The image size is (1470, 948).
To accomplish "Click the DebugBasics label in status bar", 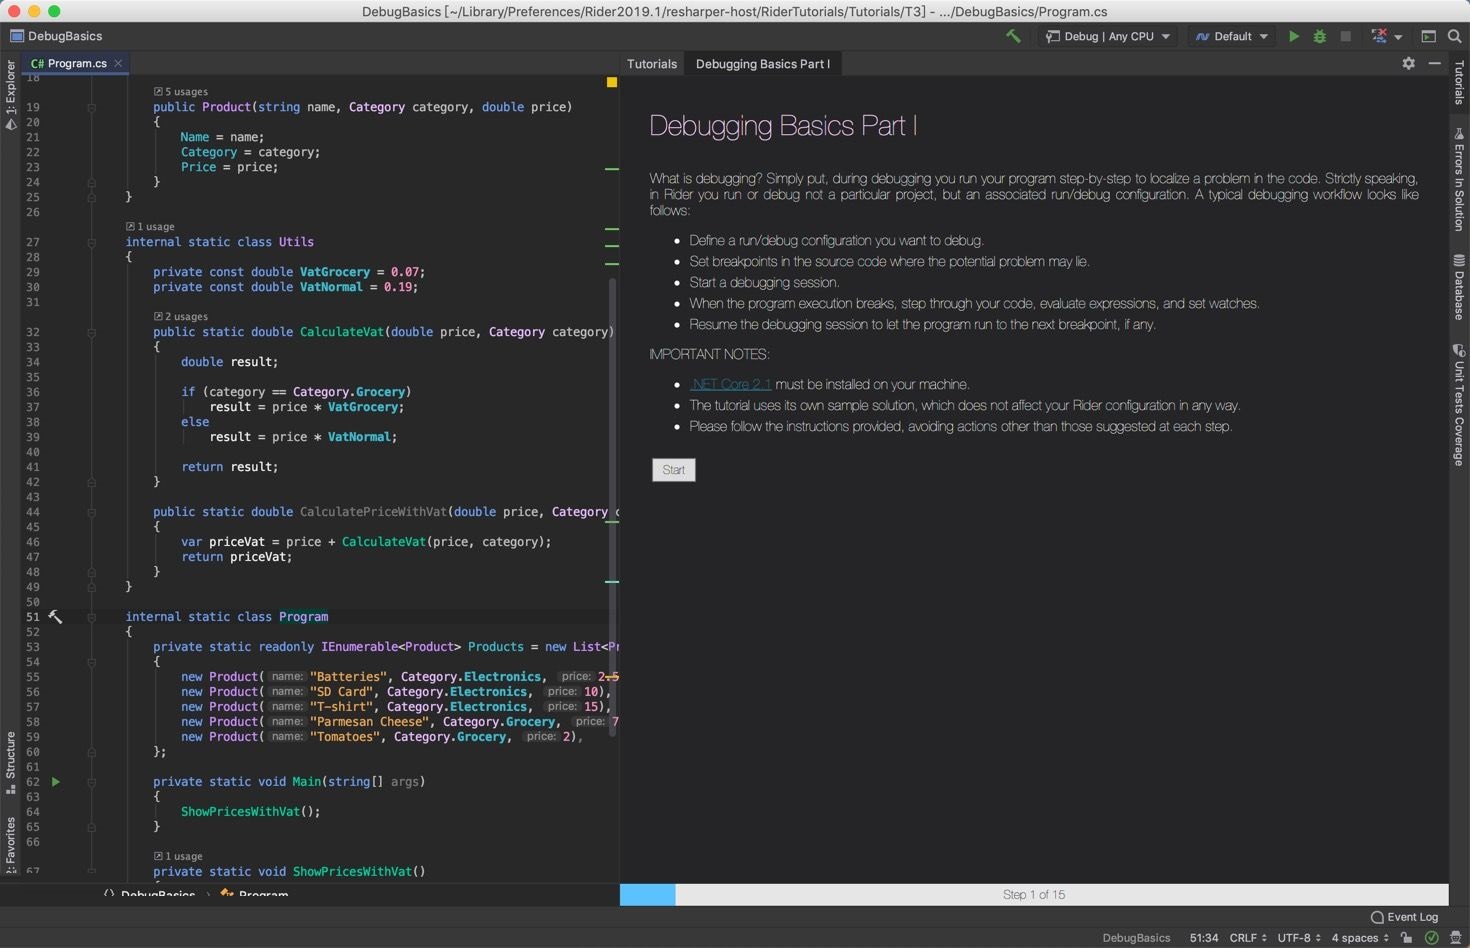I will tap(1136, 938).
